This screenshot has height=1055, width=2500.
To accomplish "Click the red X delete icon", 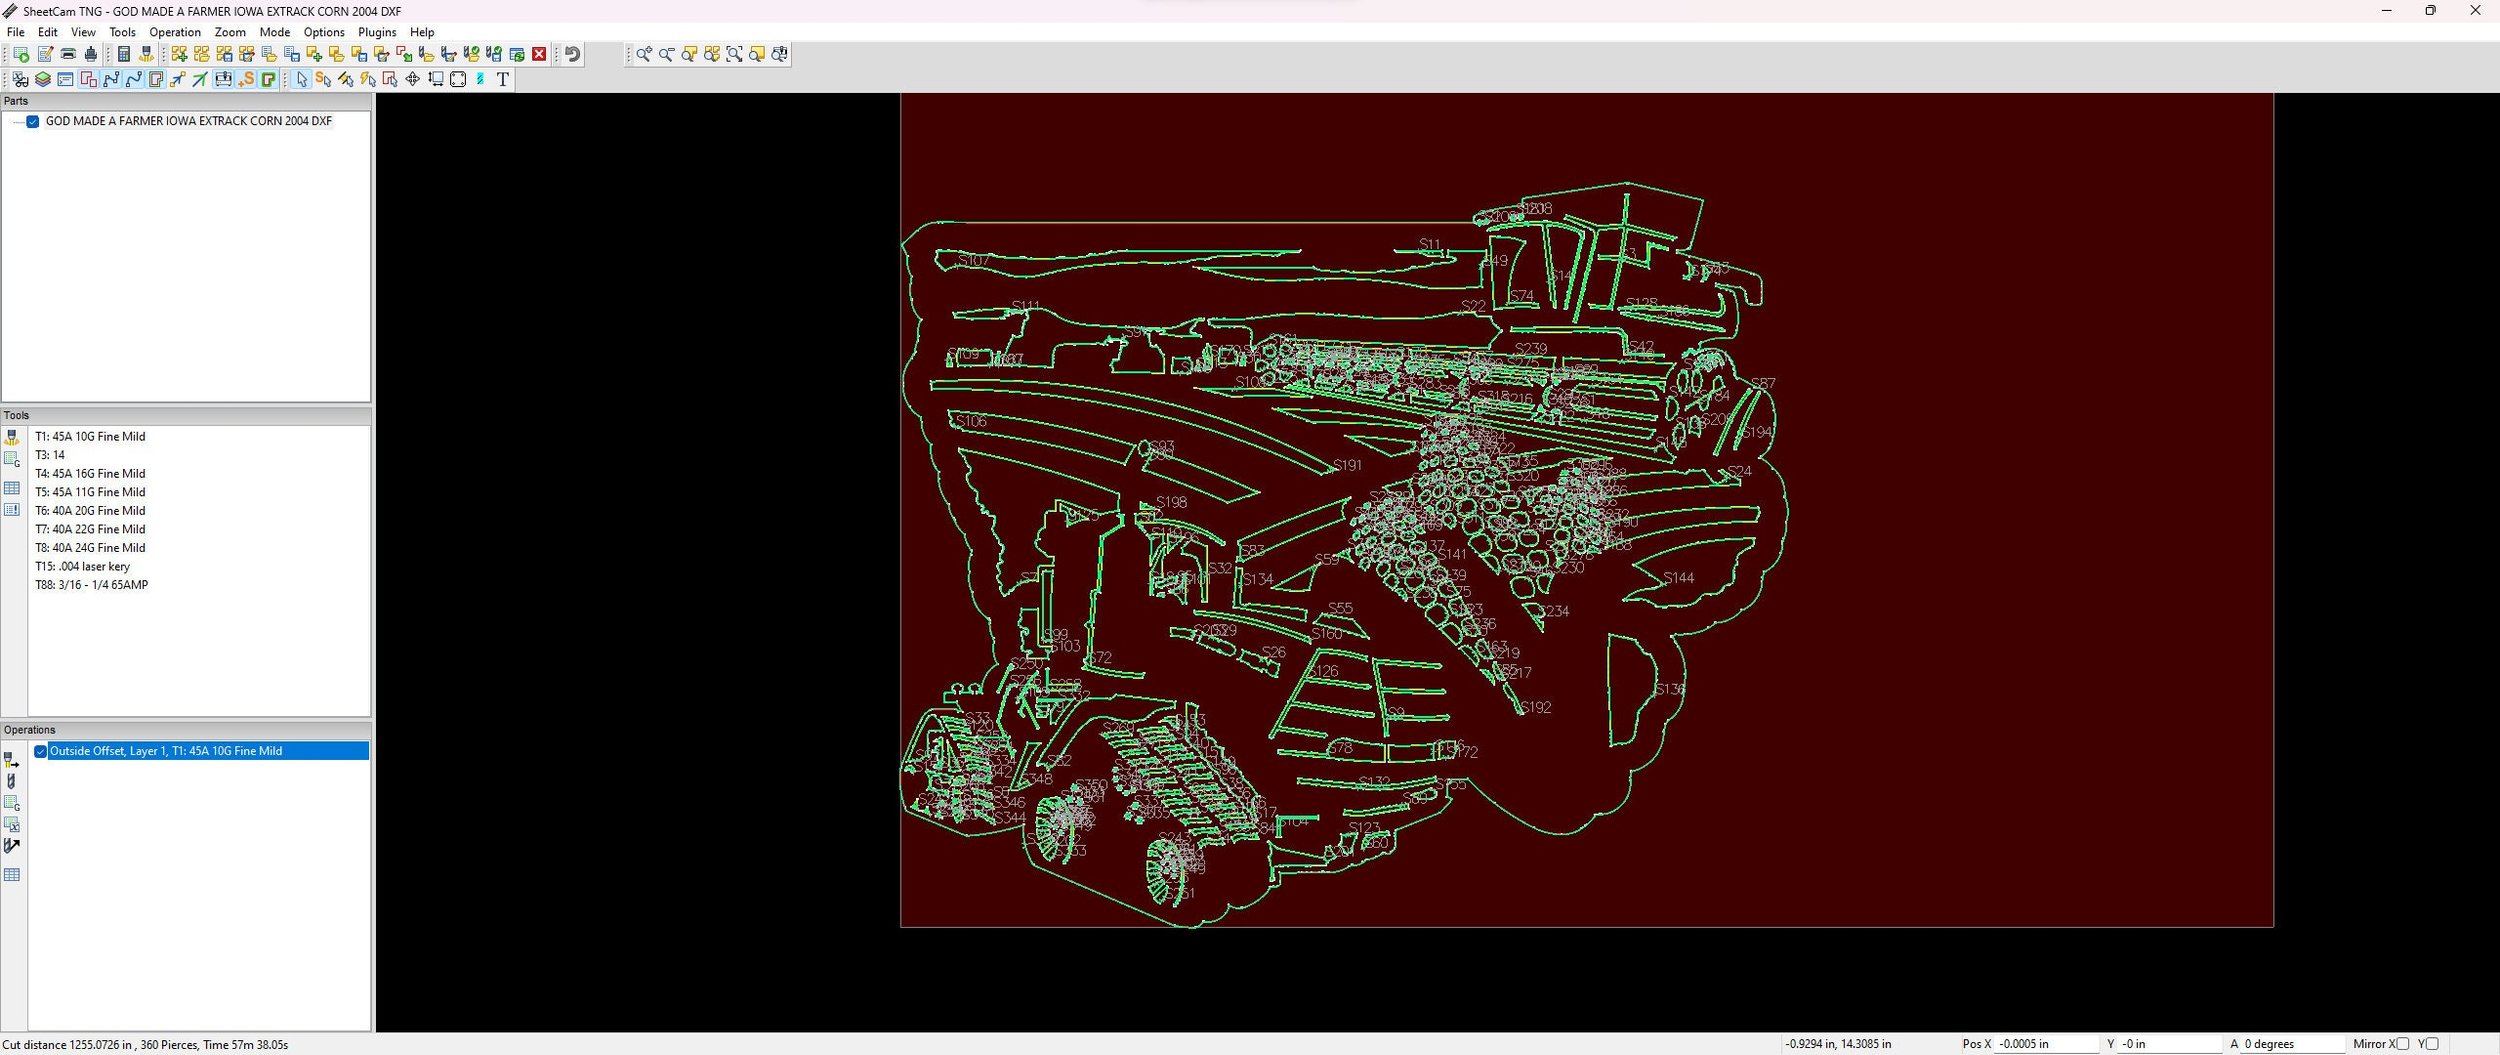I will click(x=539, y=54).
